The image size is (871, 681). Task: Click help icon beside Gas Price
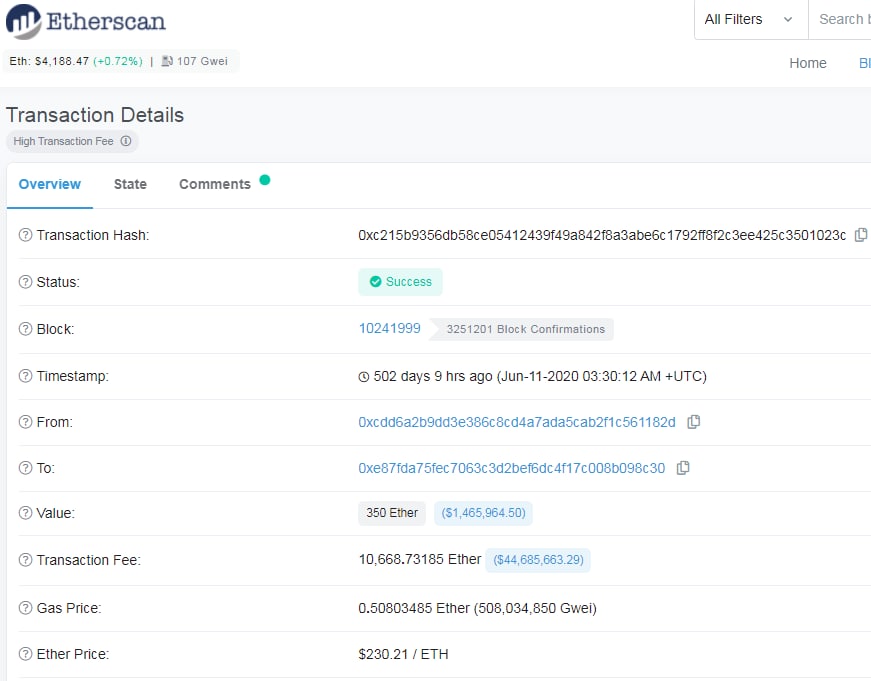click(26, 608)
